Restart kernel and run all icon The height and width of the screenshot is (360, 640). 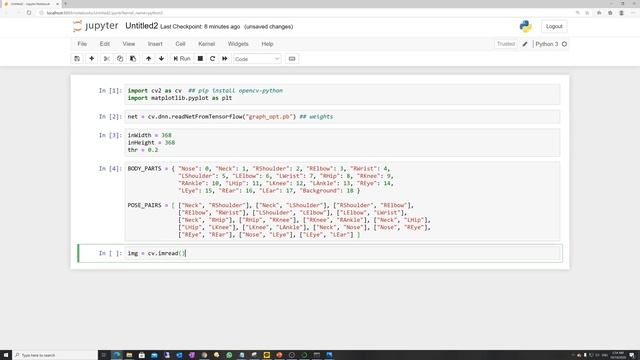[224, 59]
